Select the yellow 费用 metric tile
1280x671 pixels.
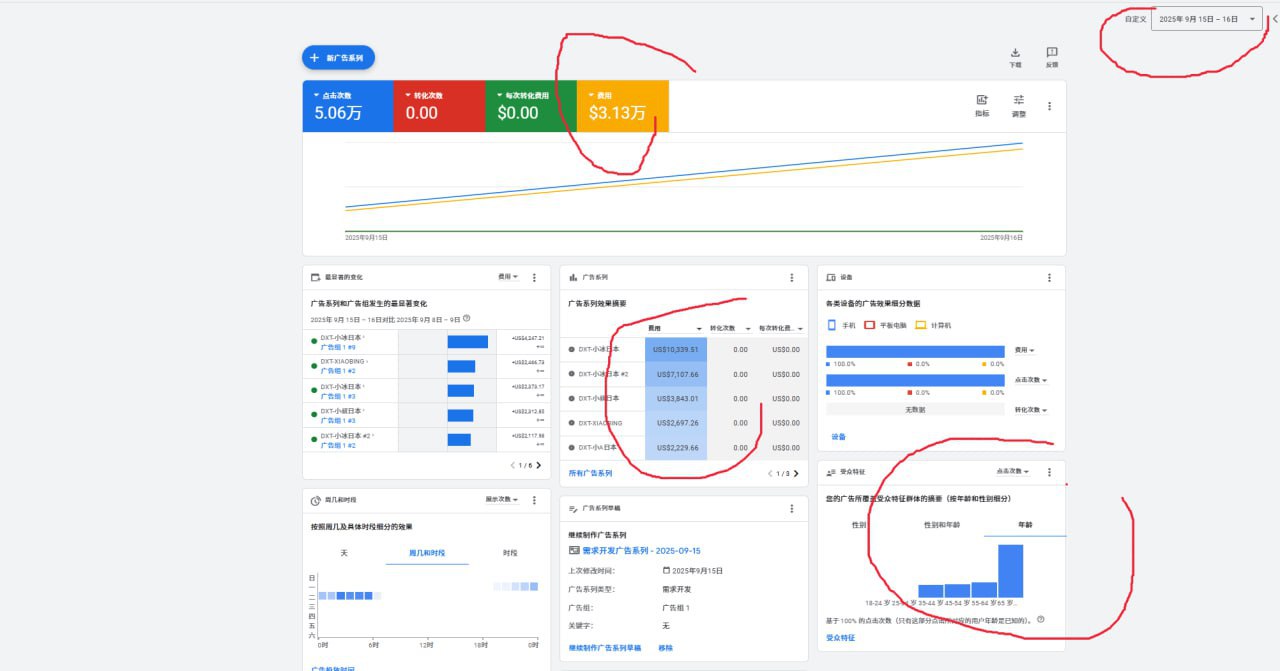click(622, 106)
